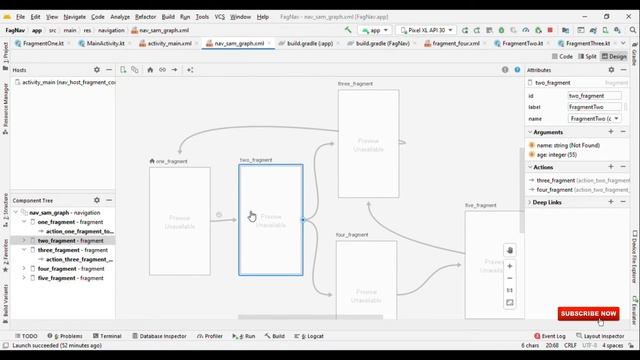
Task: Collapse the Actions section
Action: (530, 167)
